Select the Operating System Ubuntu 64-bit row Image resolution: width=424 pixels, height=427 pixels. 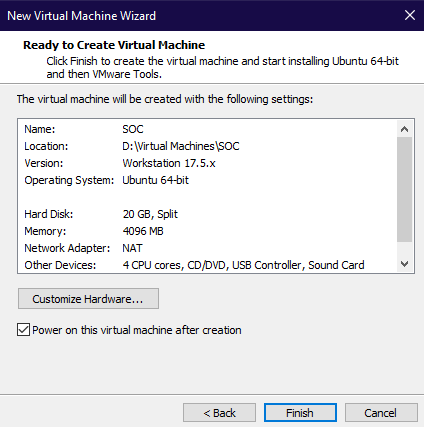click(207, 180)
